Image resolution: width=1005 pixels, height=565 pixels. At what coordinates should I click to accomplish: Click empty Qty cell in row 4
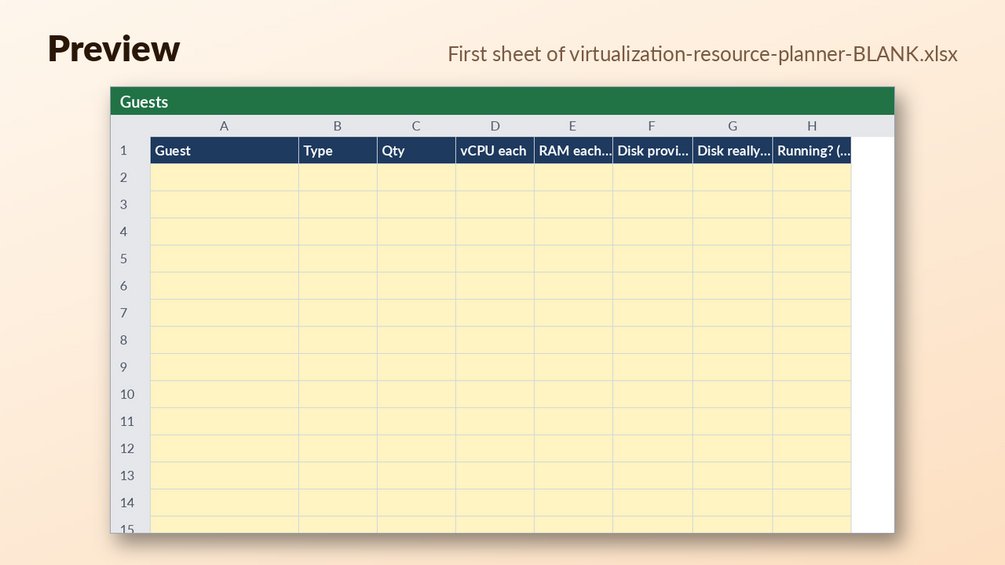click(416, 231)
